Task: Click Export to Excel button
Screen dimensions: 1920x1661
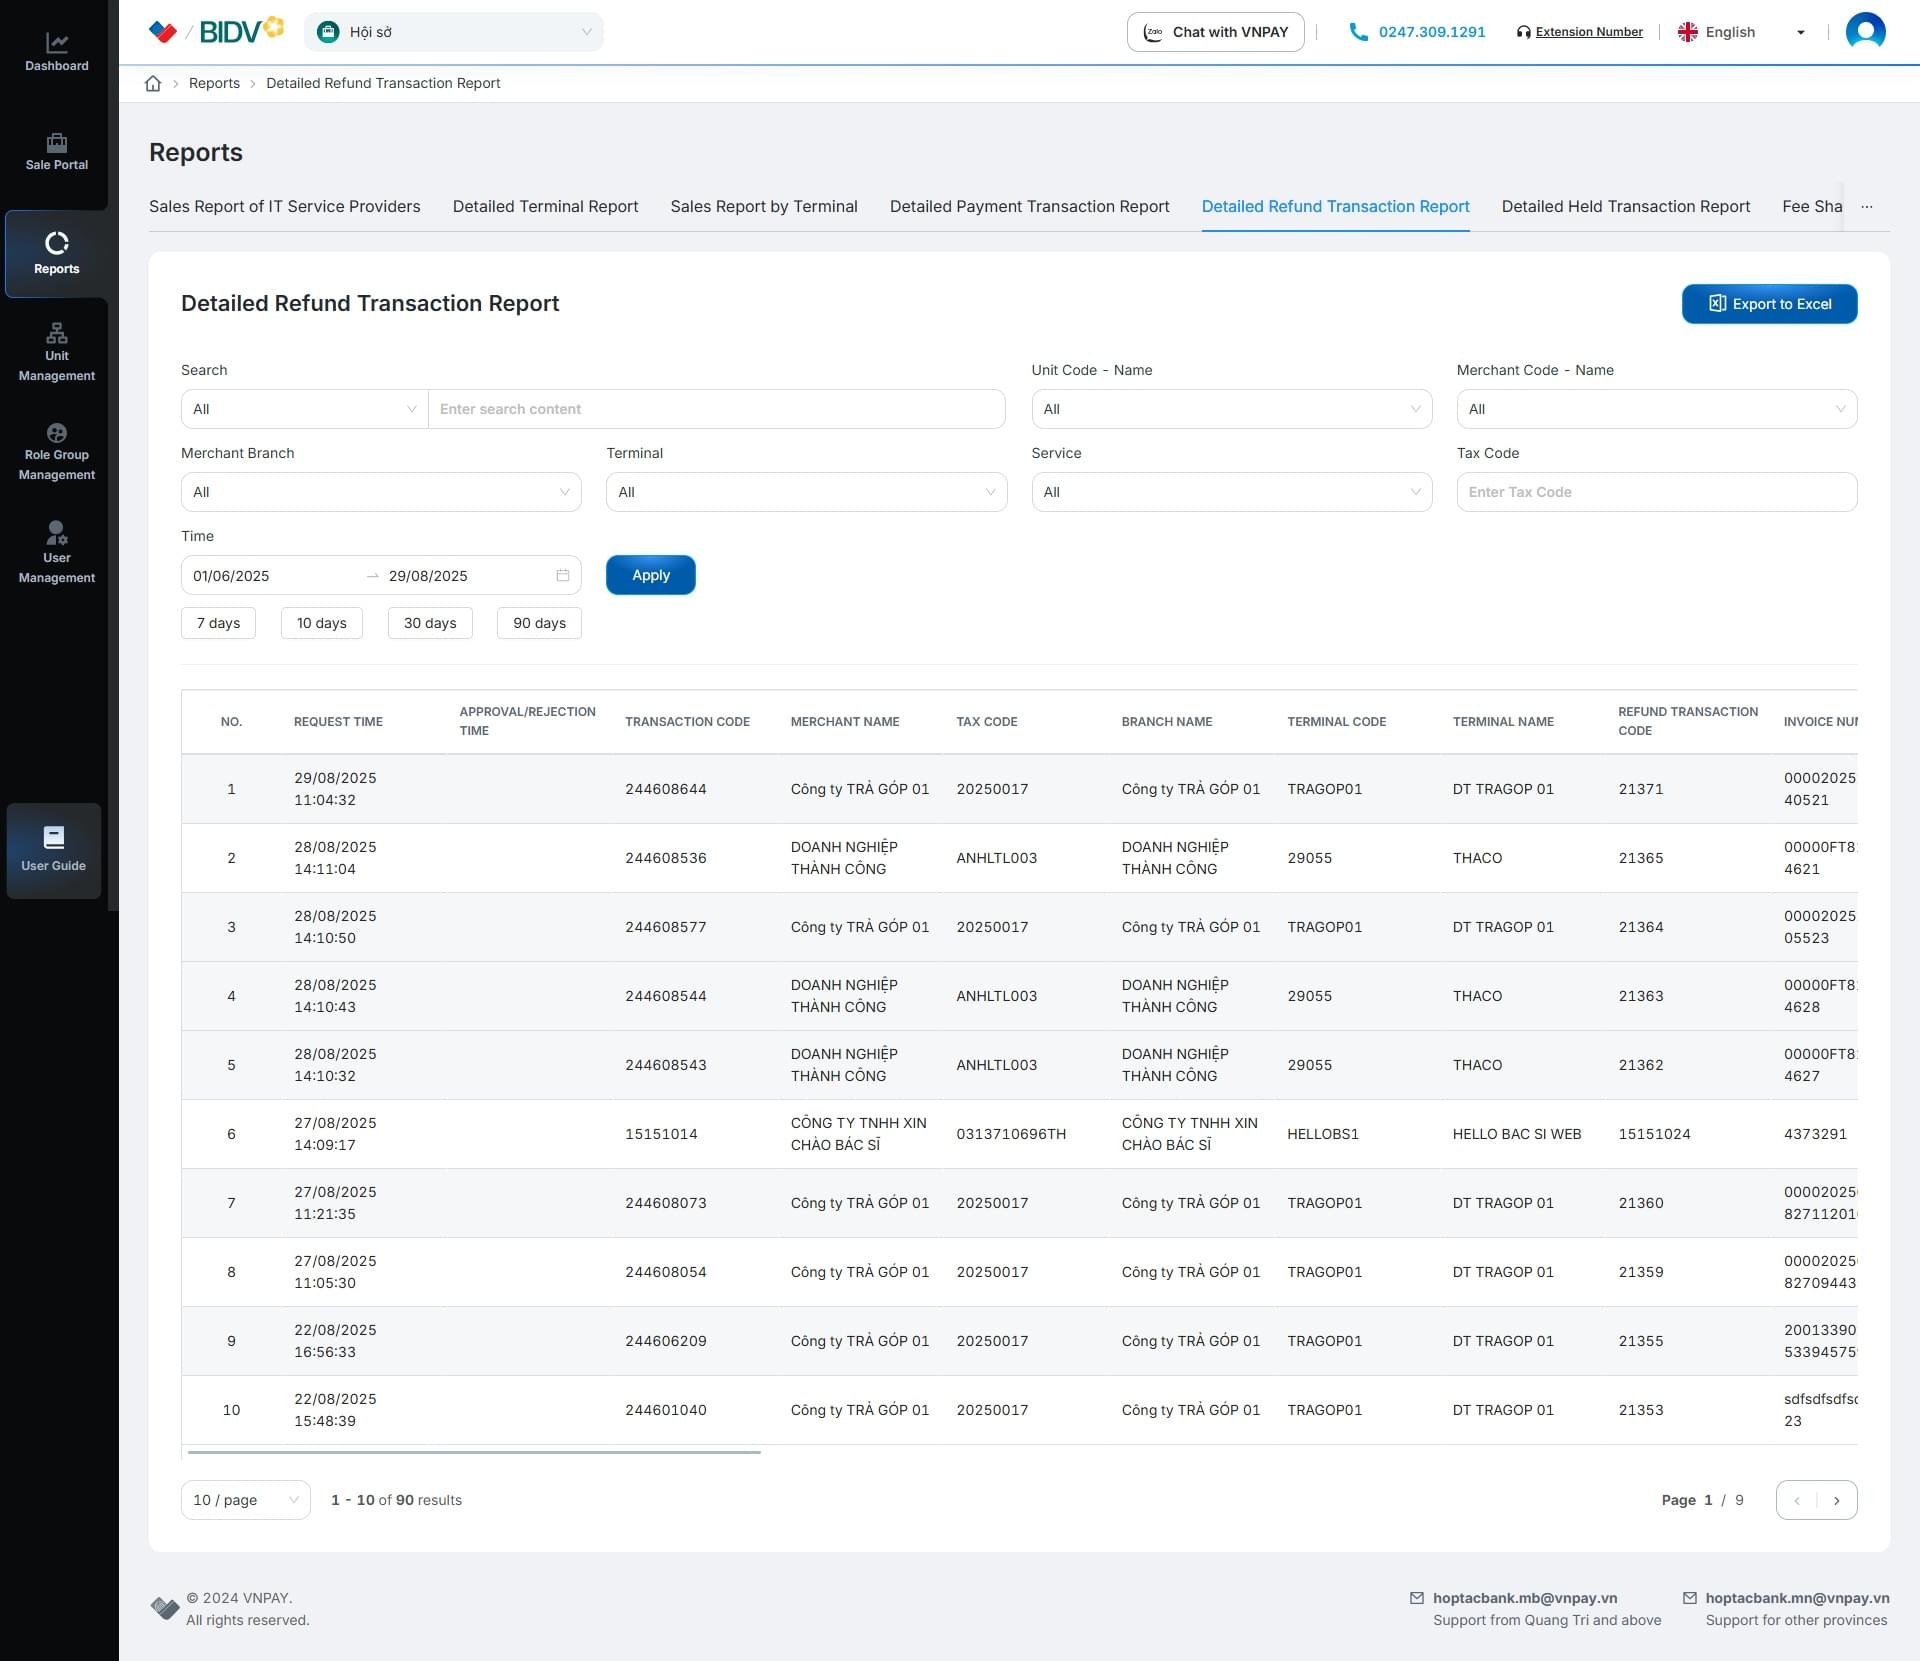Action: click(x=1768, y=304)
